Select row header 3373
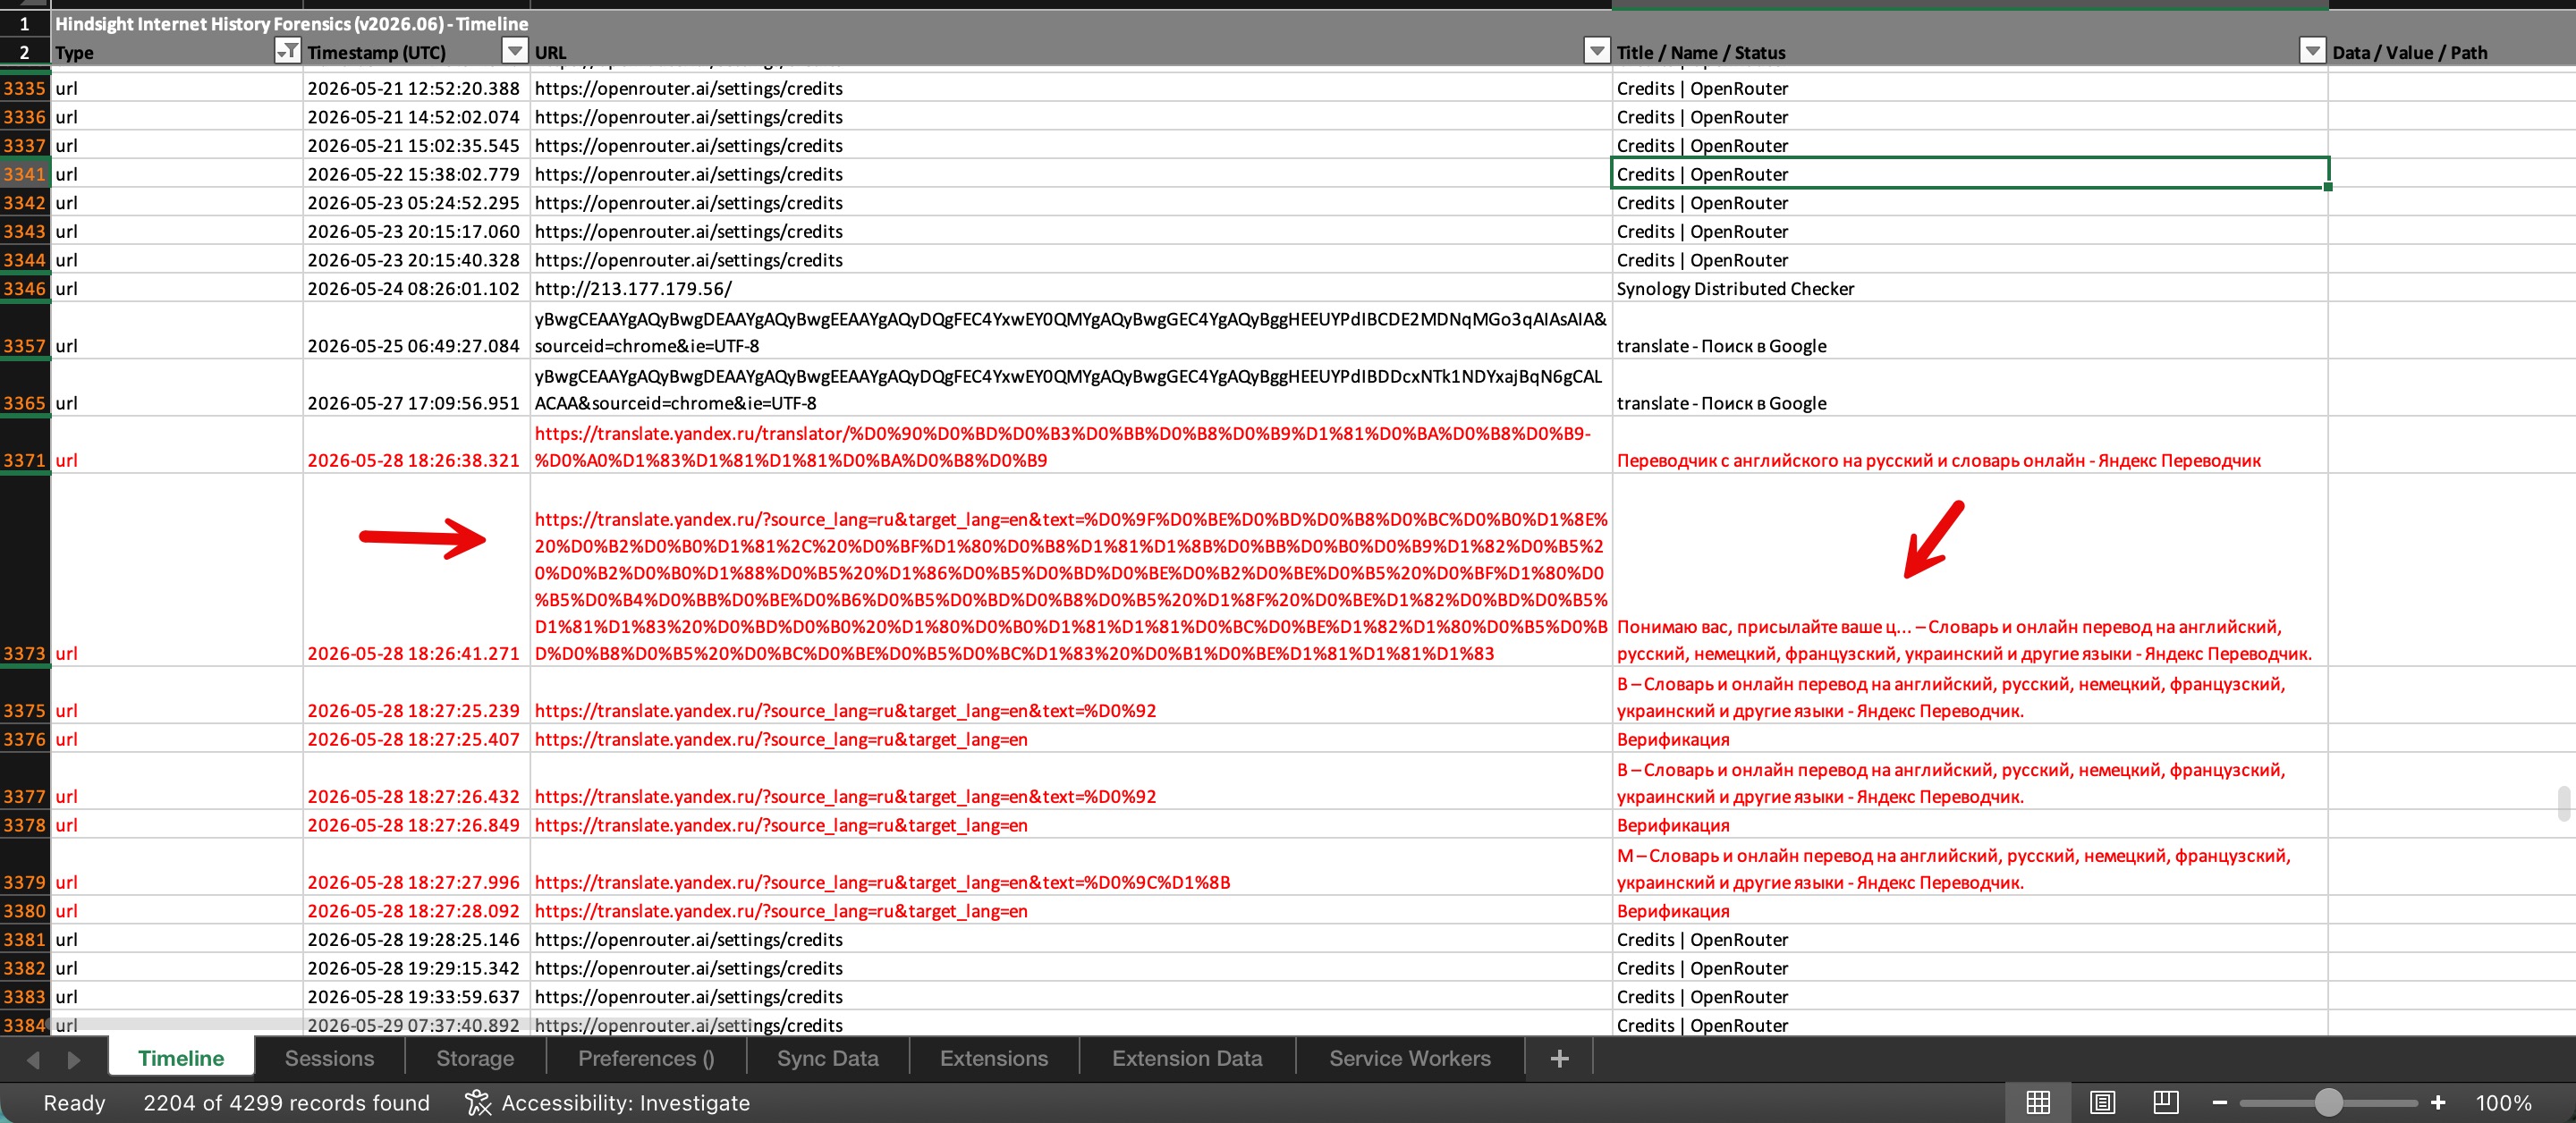The image size is (2576, 1123). coord(25,570)
